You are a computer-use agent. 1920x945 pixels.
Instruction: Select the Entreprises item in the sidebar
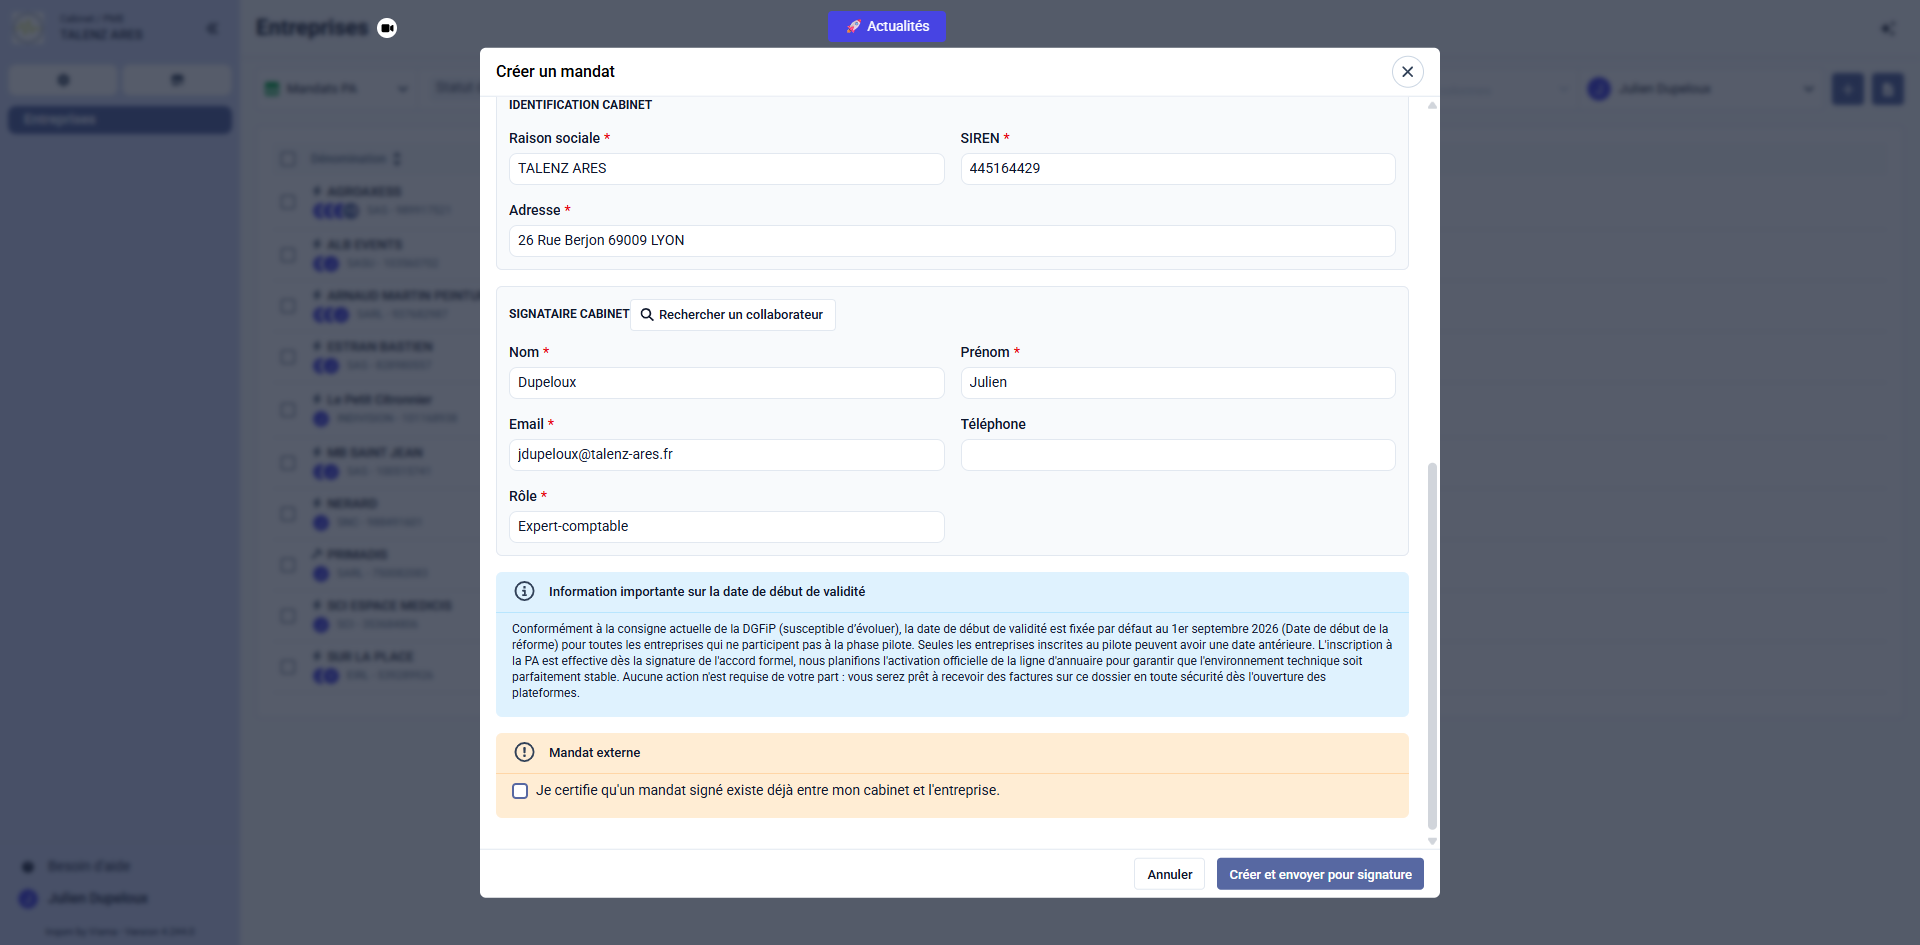(x=120, y=120)
